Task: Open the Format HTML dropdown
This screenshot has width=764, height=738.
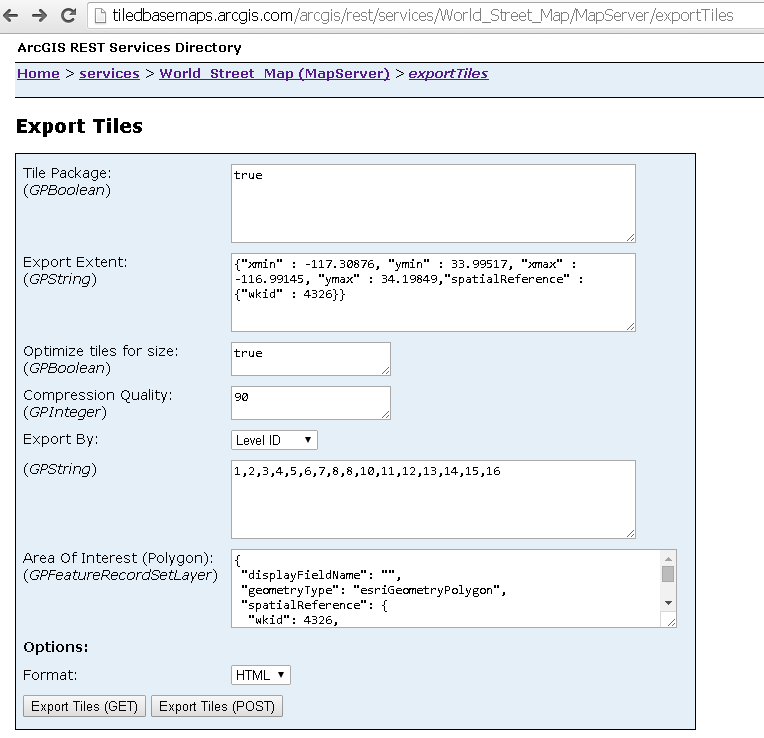Action: (x=261, y=675)
